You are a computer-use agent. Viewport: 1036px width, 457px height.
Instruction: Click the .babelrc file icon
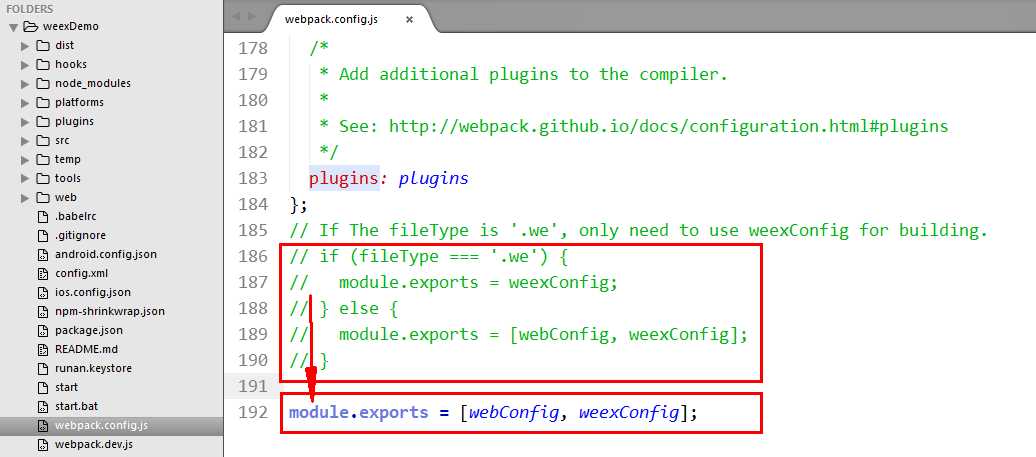click(43, 217)
